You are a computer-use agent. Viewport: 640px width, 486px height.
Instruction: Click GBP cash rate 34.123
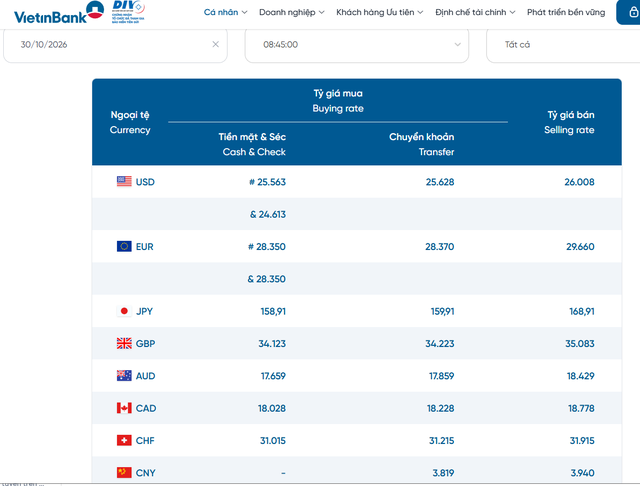pyautogui.click(x=272, y=344)
